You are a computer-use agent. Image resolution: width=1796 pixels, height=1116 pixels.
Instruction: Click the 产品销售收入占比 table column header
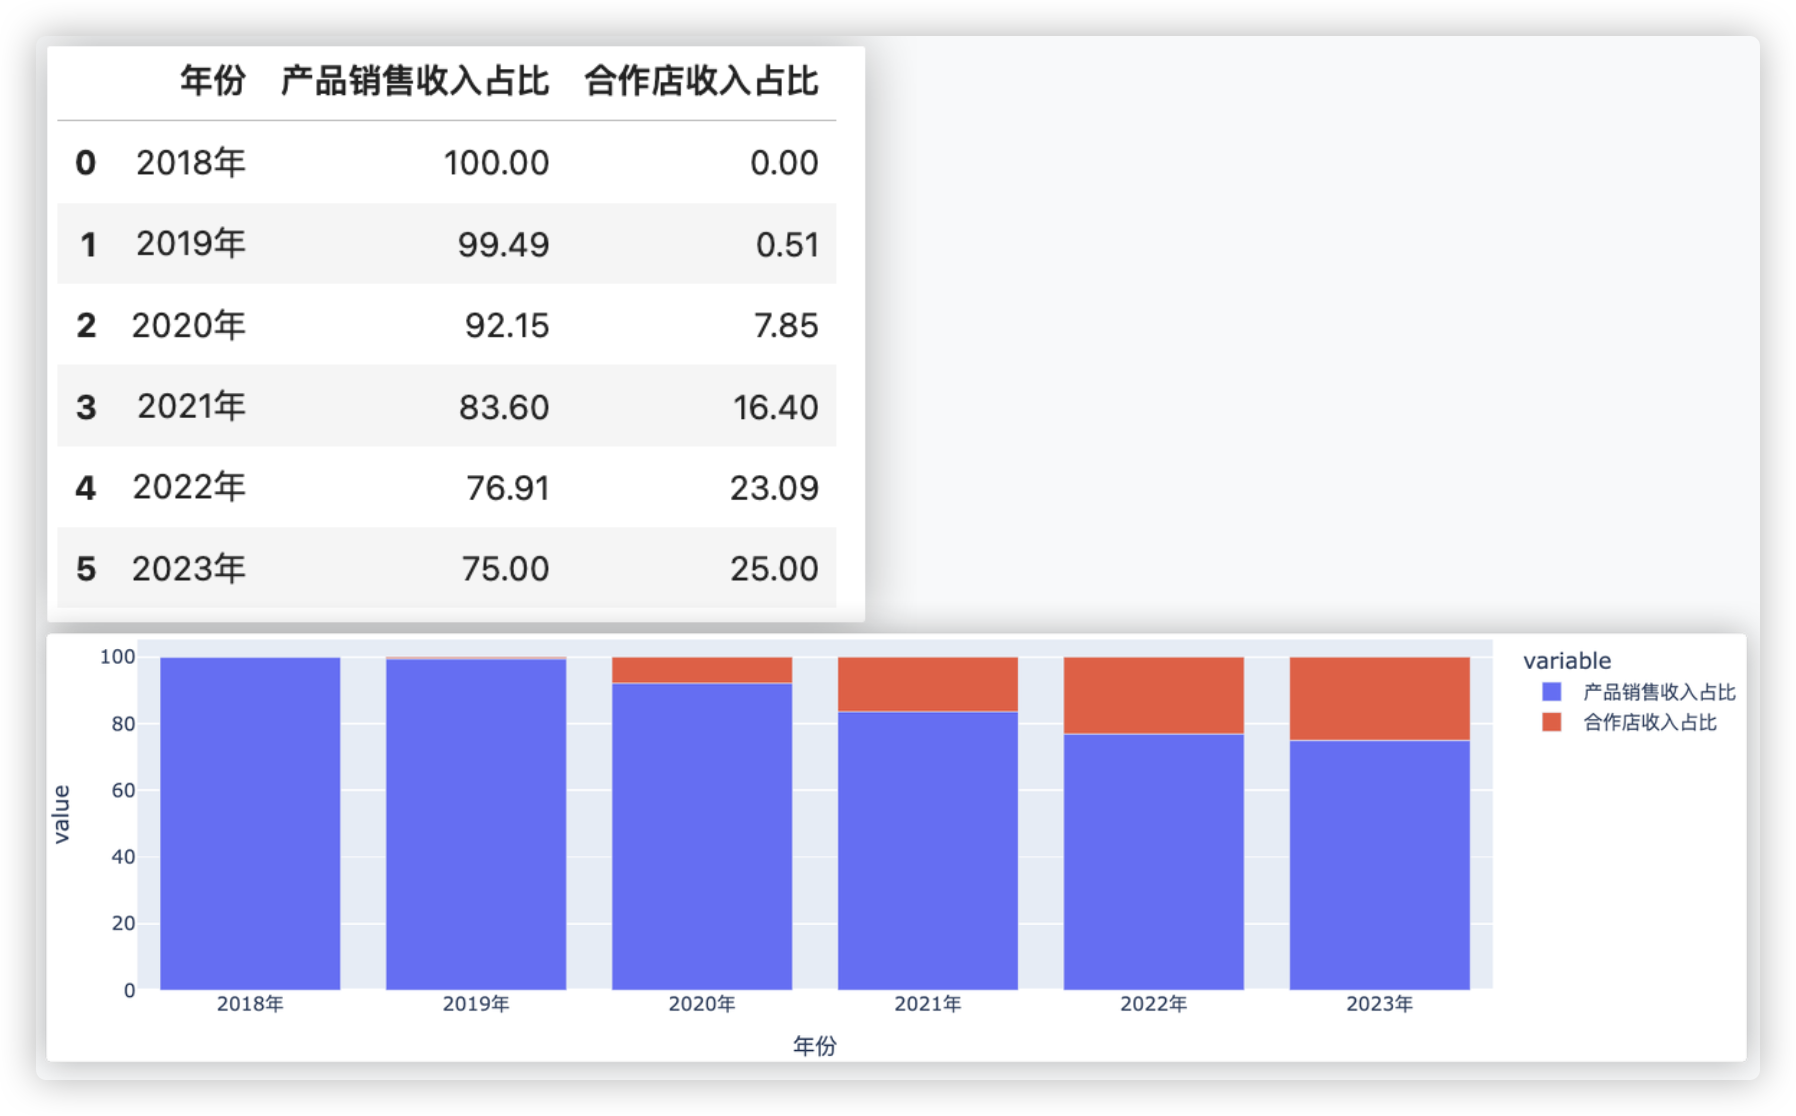coord(414,81)
